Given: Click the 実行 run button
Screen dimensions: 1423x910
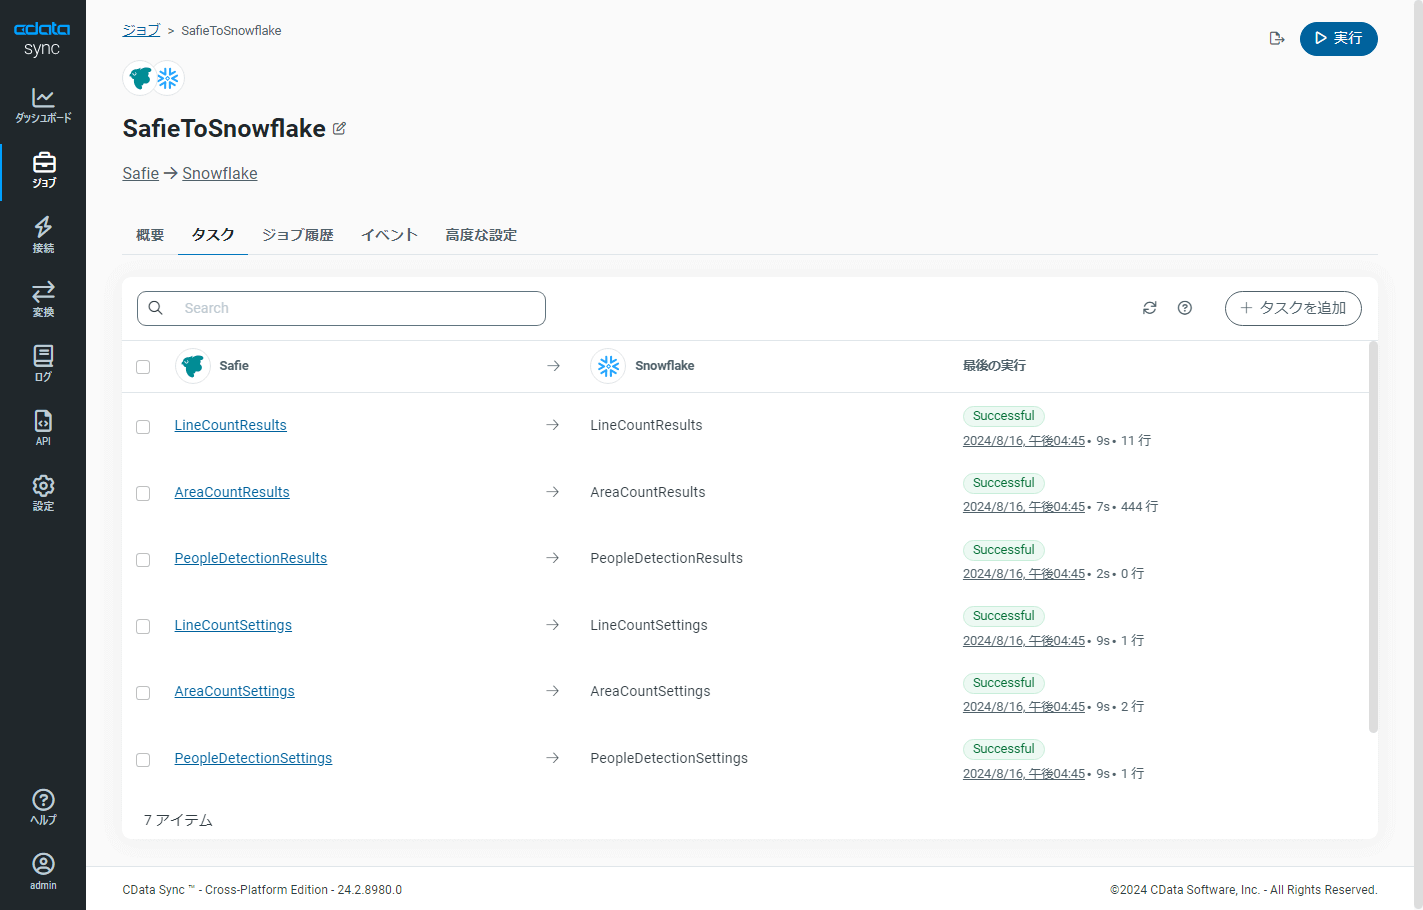Looking at the screenshot, I should pos(1338,38).
